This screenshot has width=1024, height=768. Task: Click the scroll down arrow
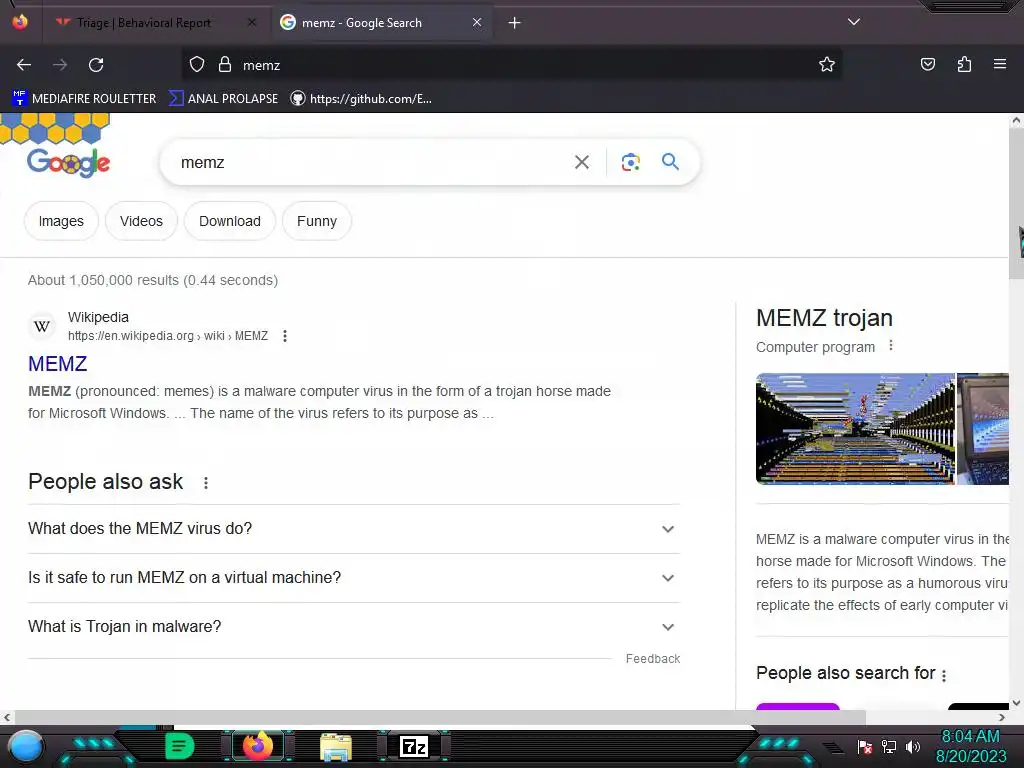point(1016,703)
